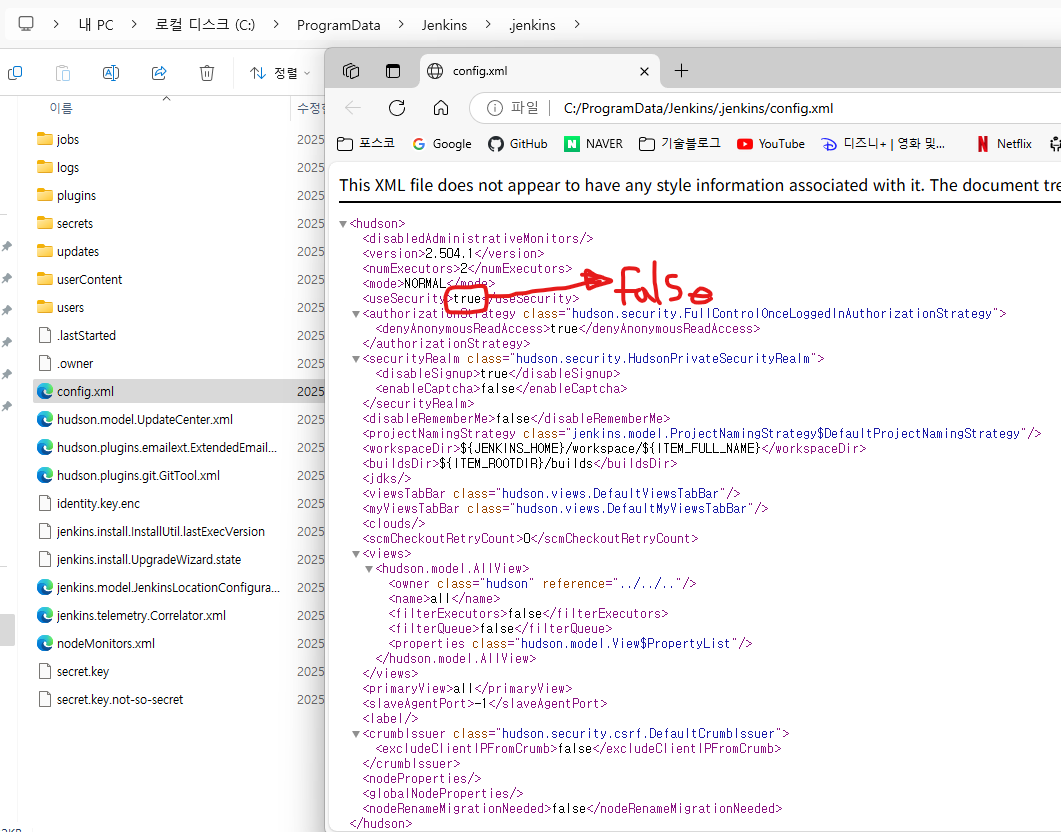This screenshot has width=1061, height=832.
Task: Click the 로컬 디스크 (C:) breadcrumb
Action: 205,25
